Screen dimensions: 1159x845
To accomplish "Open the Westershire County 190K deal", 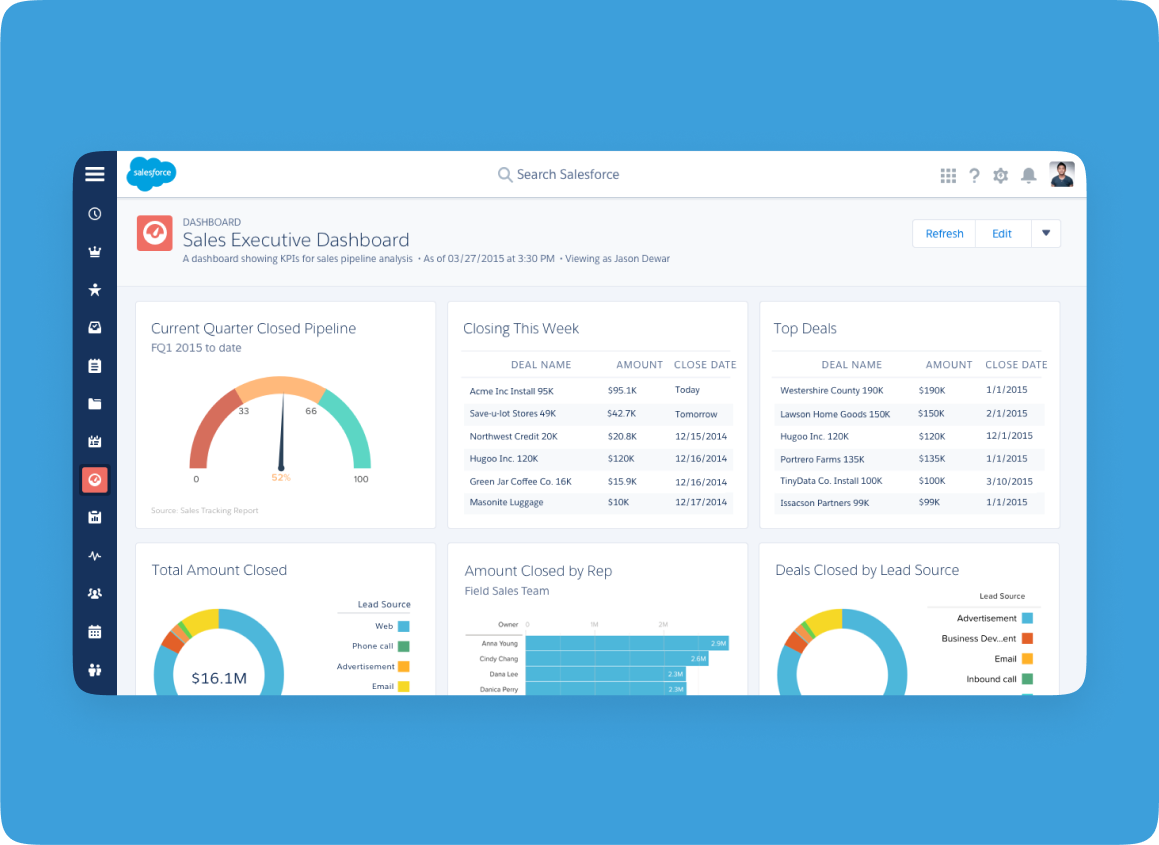I will (831, 391).
